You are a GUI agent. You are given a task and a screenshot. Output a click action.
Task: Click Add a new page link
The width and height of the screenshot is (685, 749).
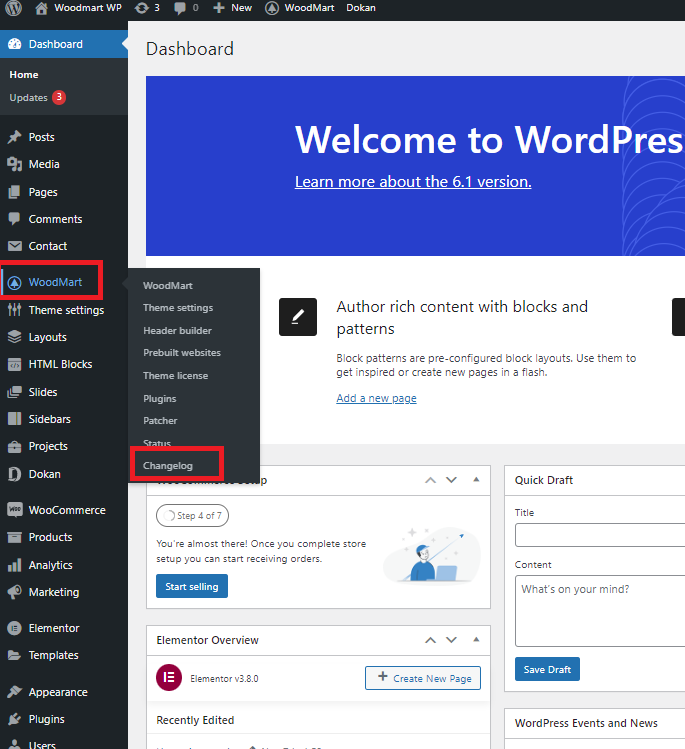(x=376, y=398)
